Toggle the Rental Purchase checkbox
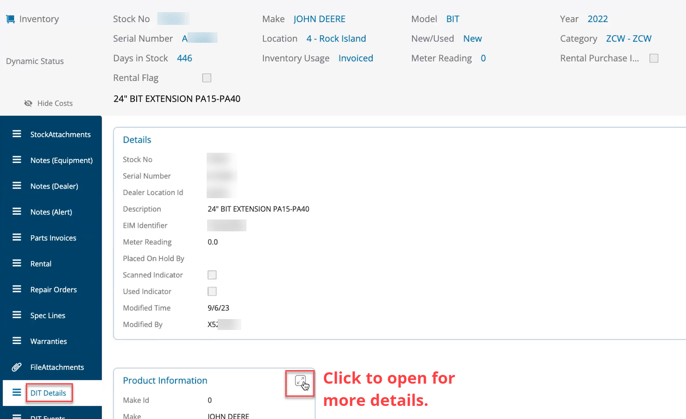Image resolution: width=686 pixels, height=419 pixels. coord(654,59)
